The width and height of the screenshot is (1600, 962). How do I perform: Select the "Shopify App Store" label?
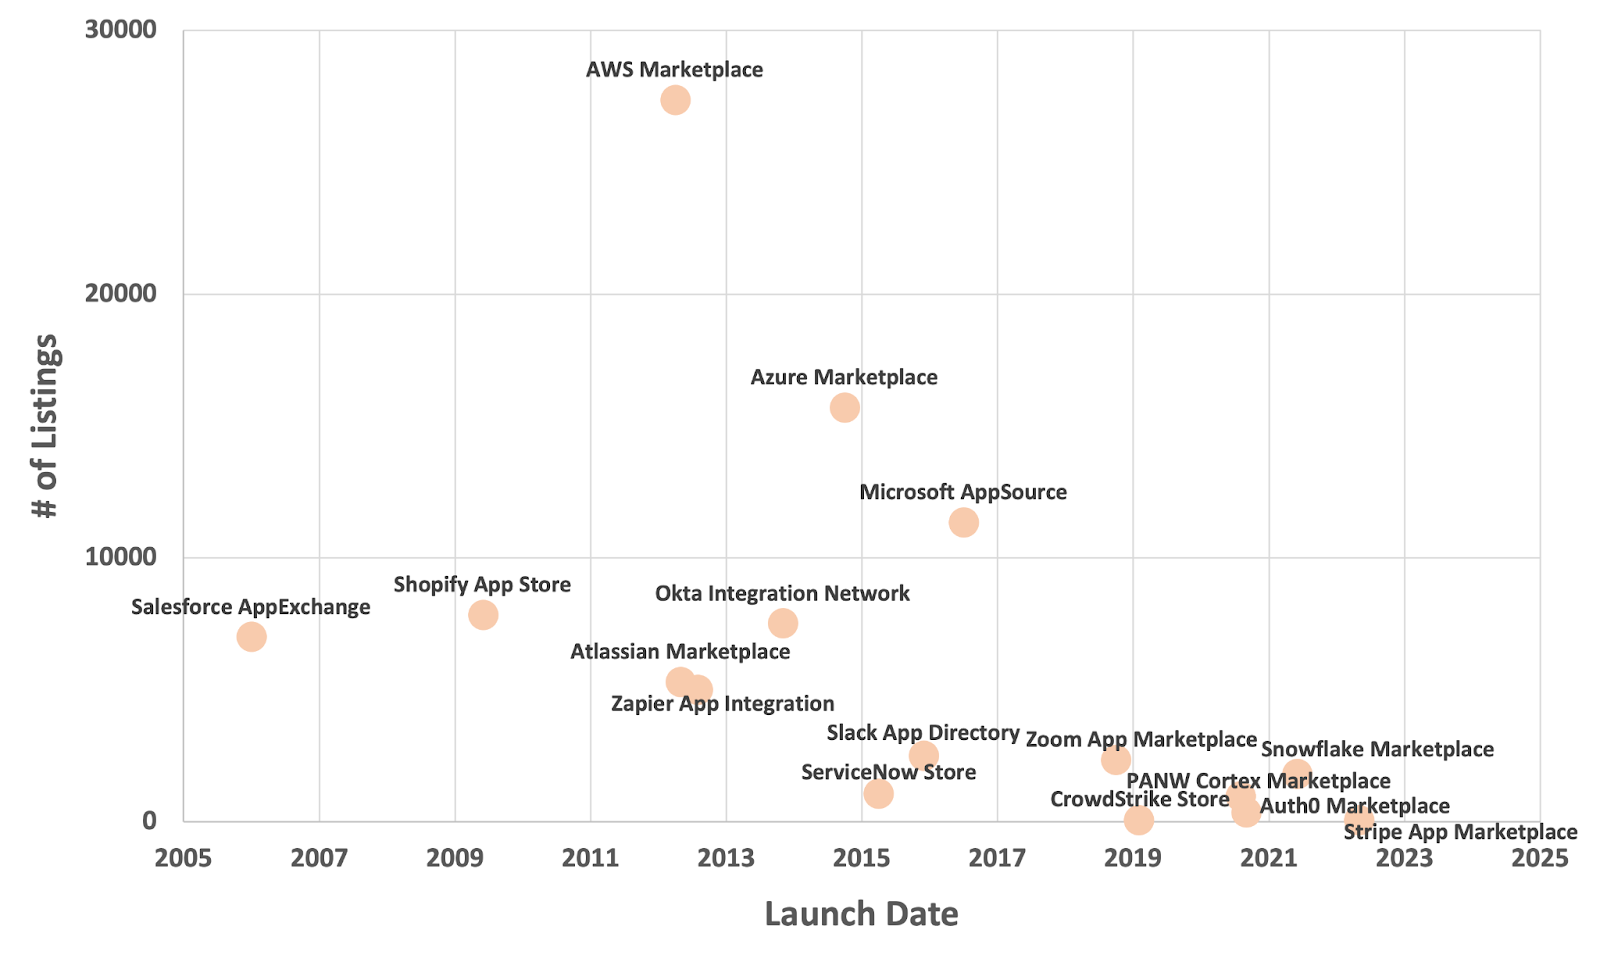click(482, 585)
